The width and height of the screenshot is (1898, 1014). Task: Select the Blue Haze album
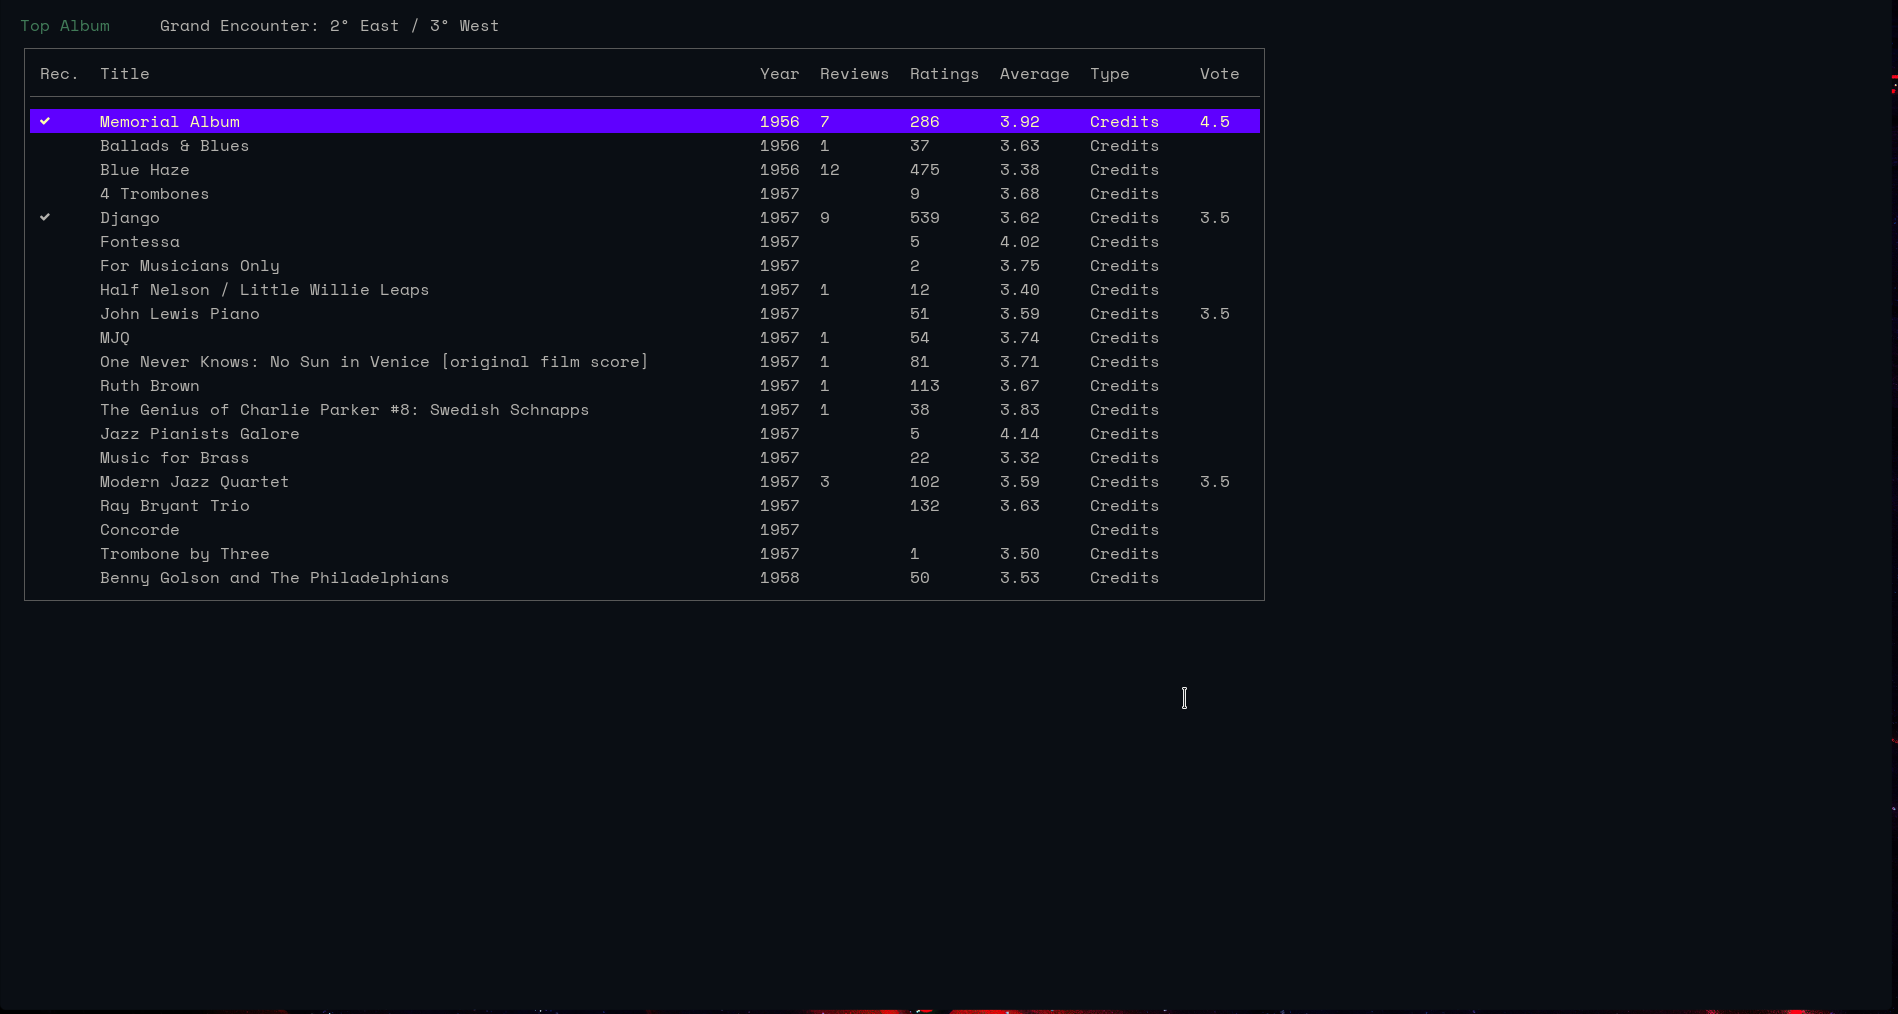click(x=145, y=170)
